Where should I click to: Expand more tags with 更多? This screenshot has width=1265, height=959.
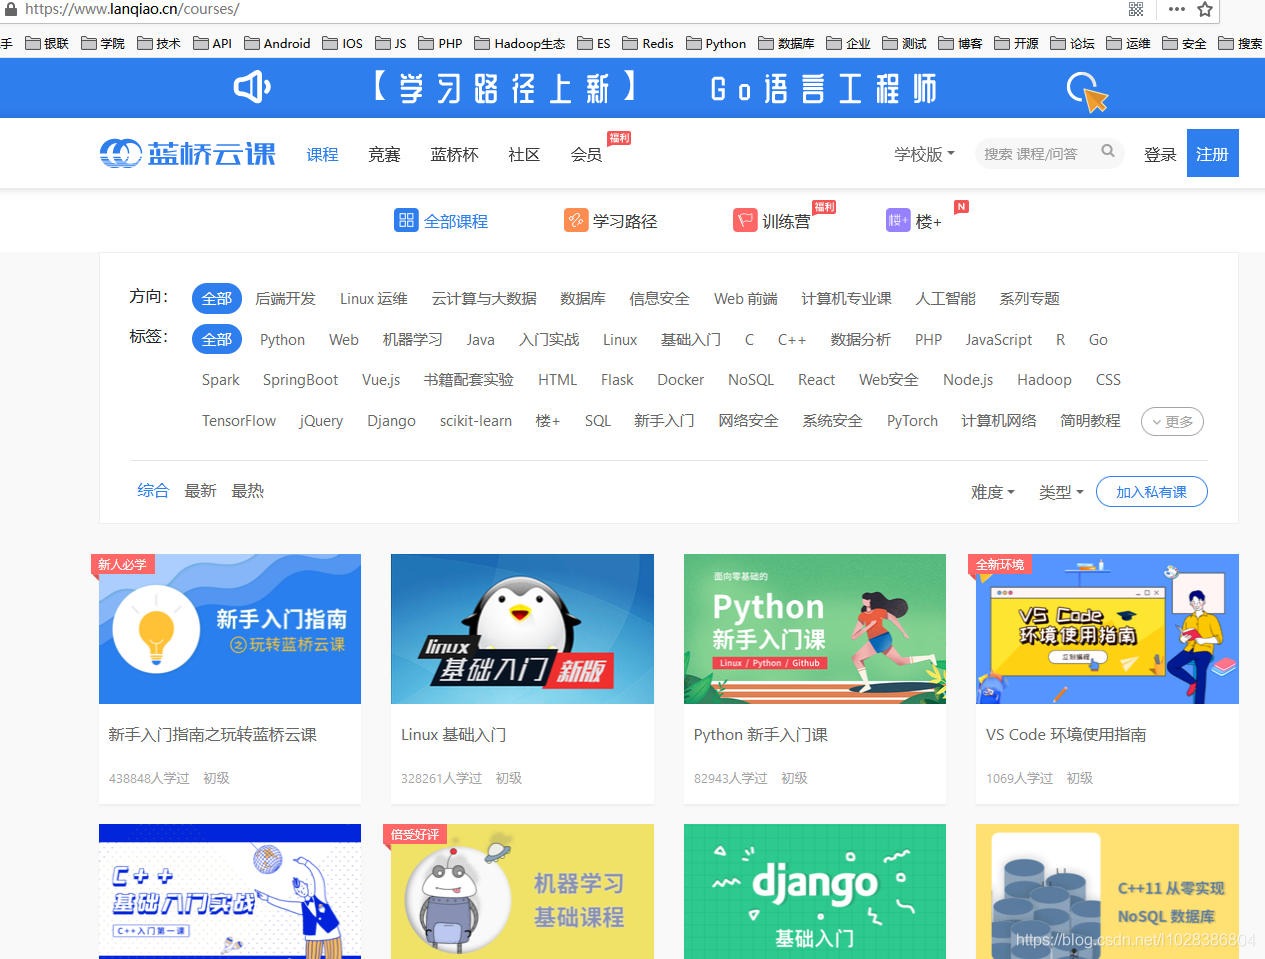(x=1172, y=421)
